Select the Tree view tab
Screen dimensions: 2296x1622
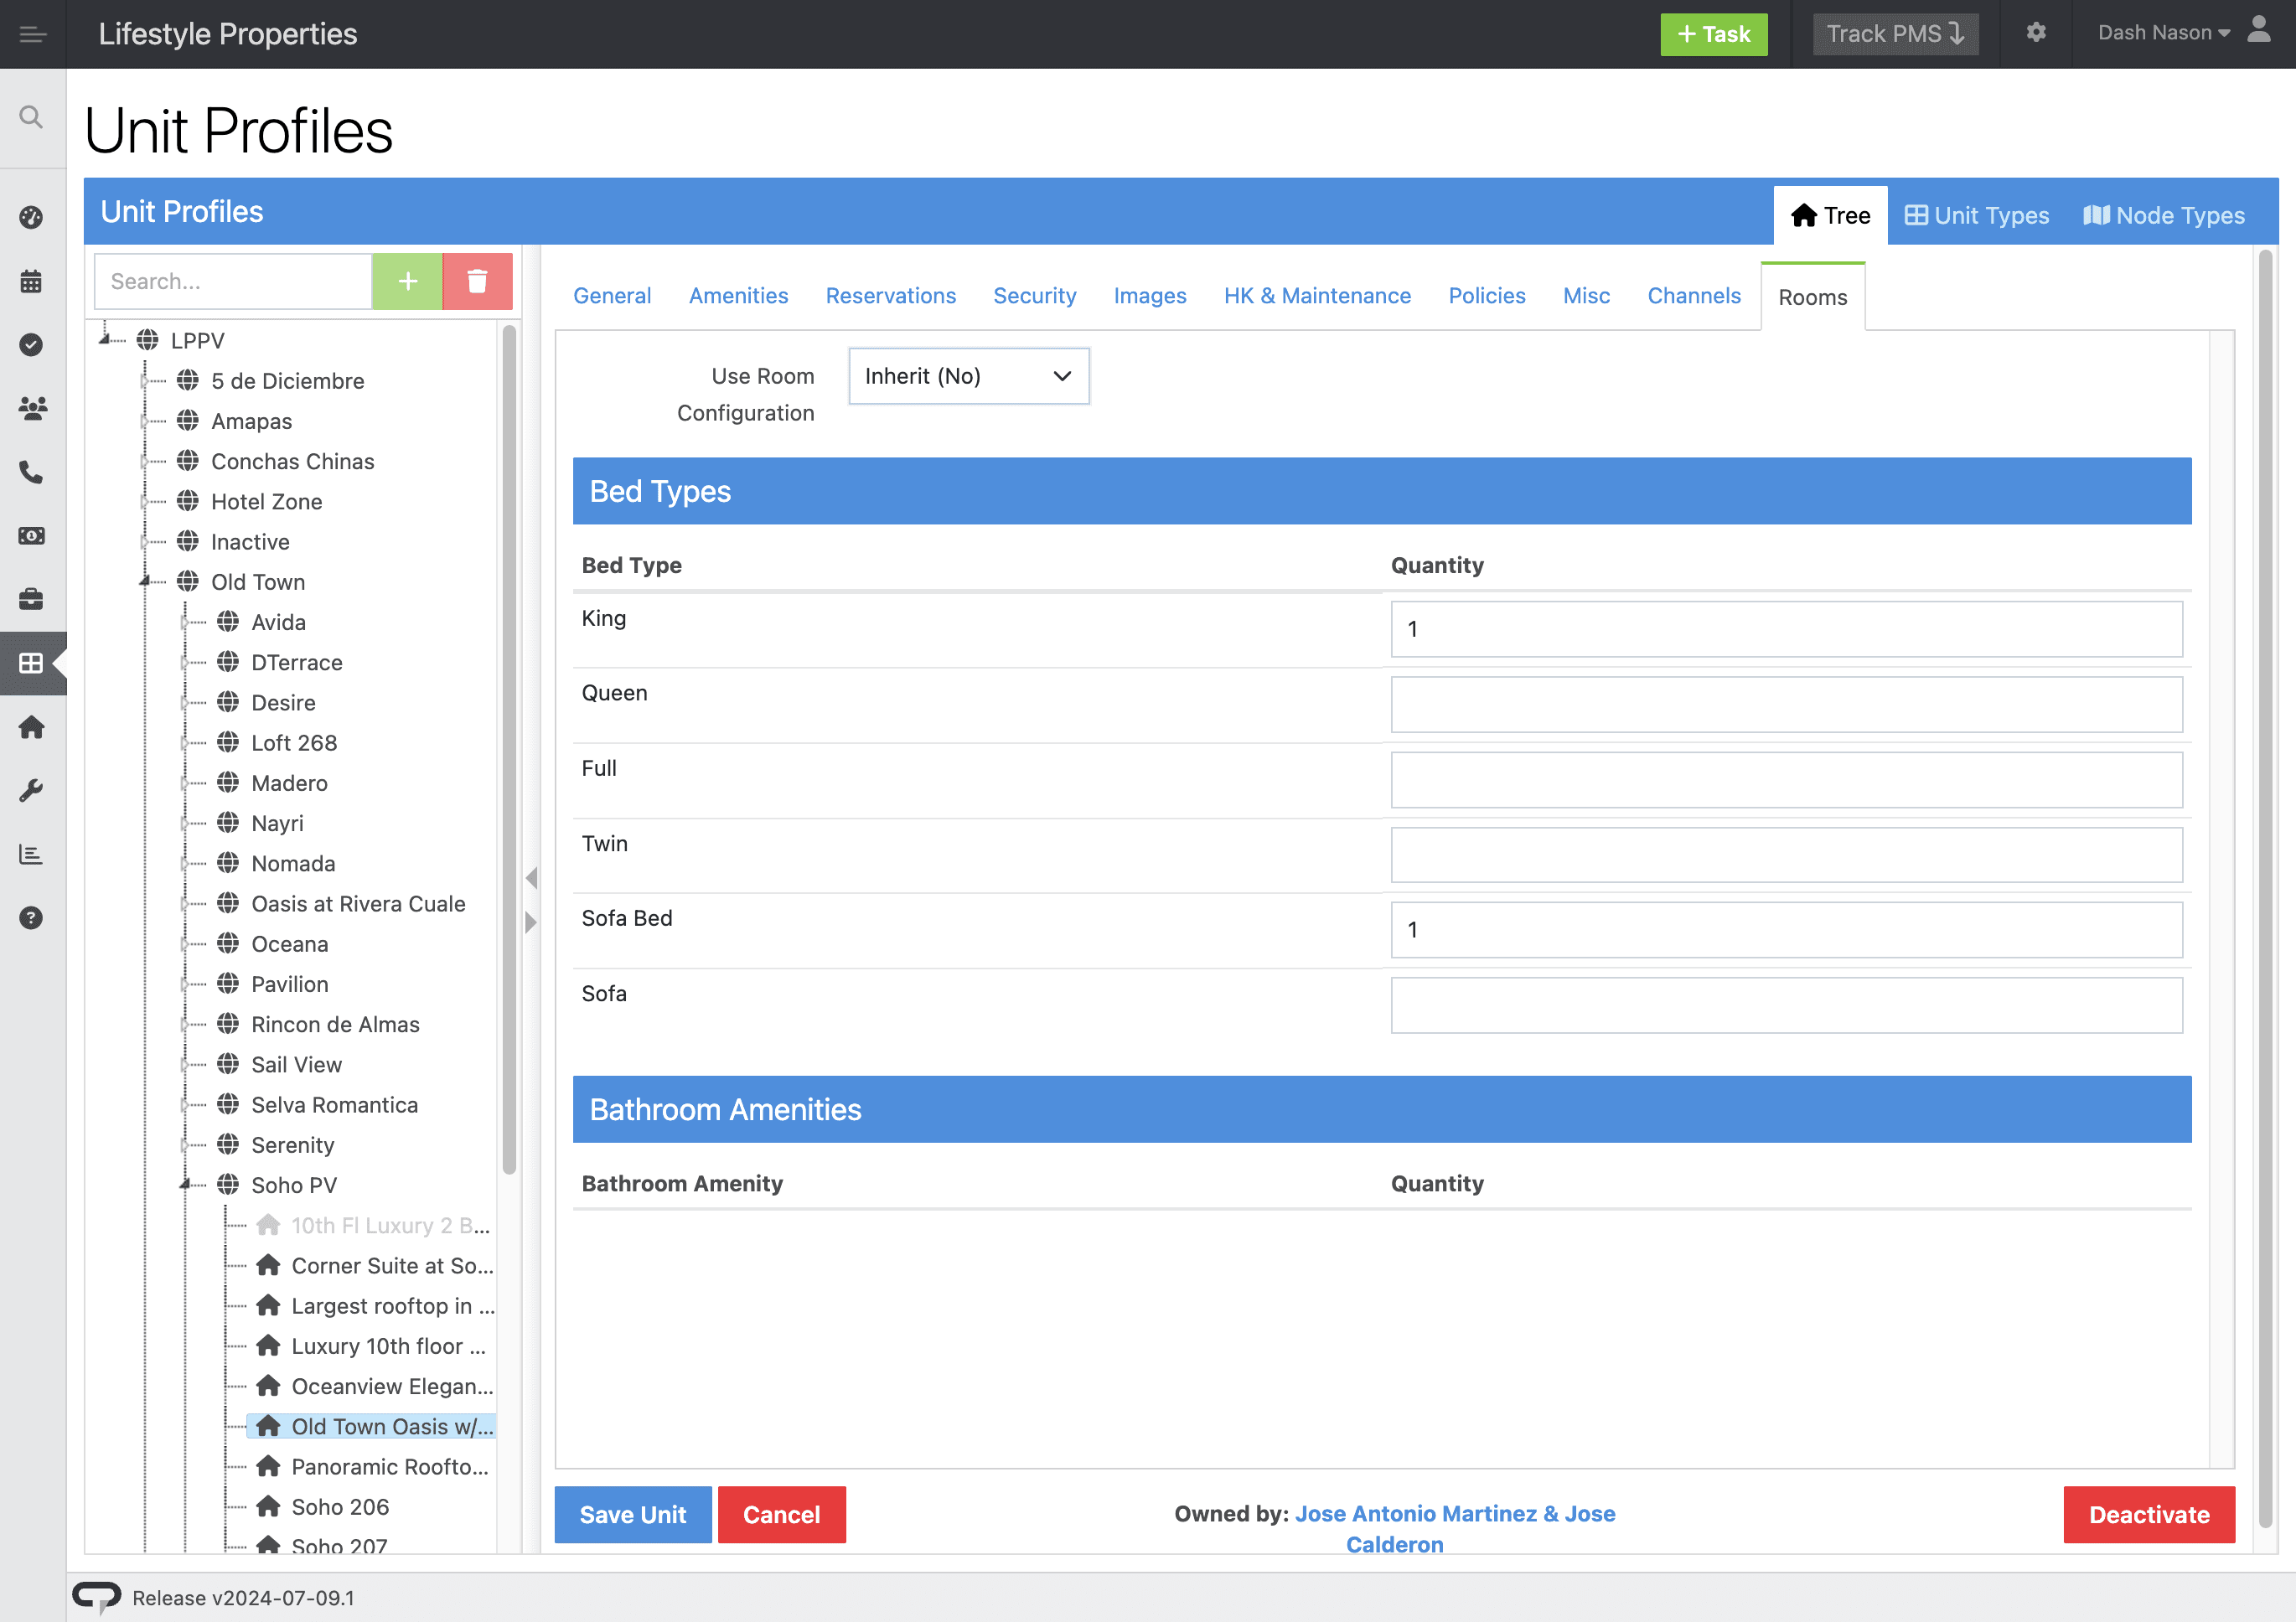(x=1830, y=215)
